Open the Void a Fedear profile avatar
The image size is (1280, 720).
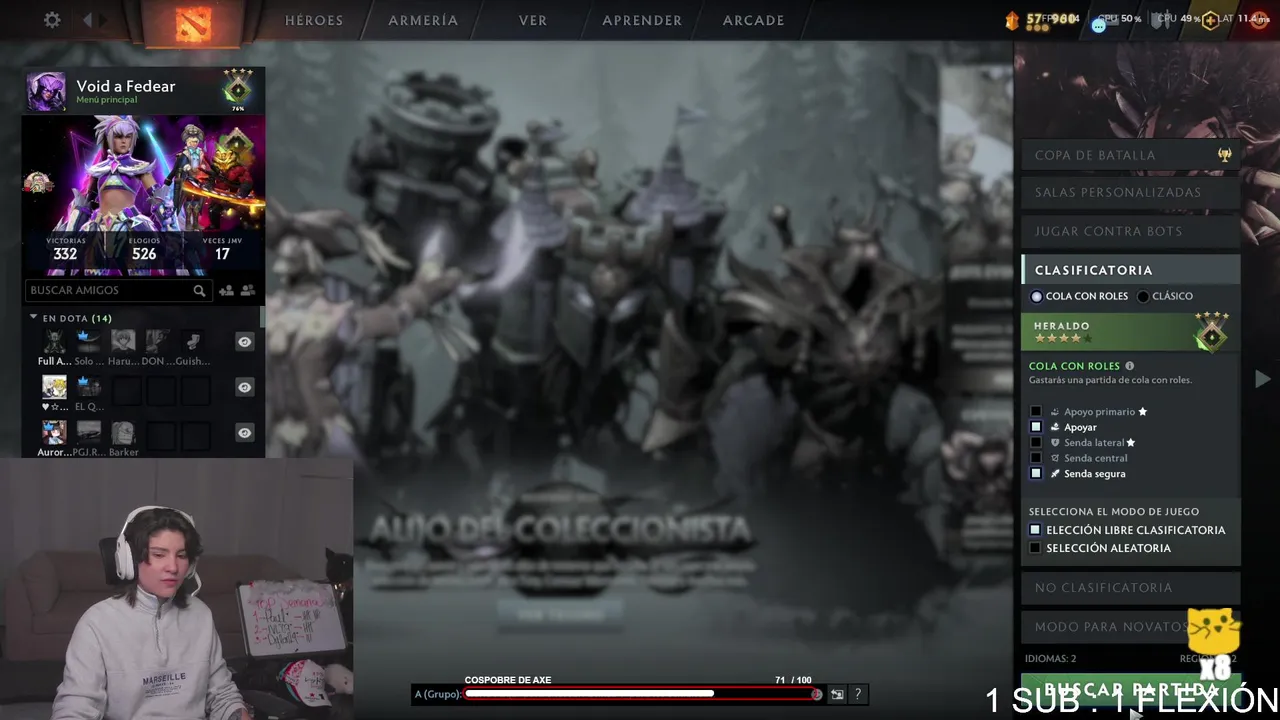[46, 92]
